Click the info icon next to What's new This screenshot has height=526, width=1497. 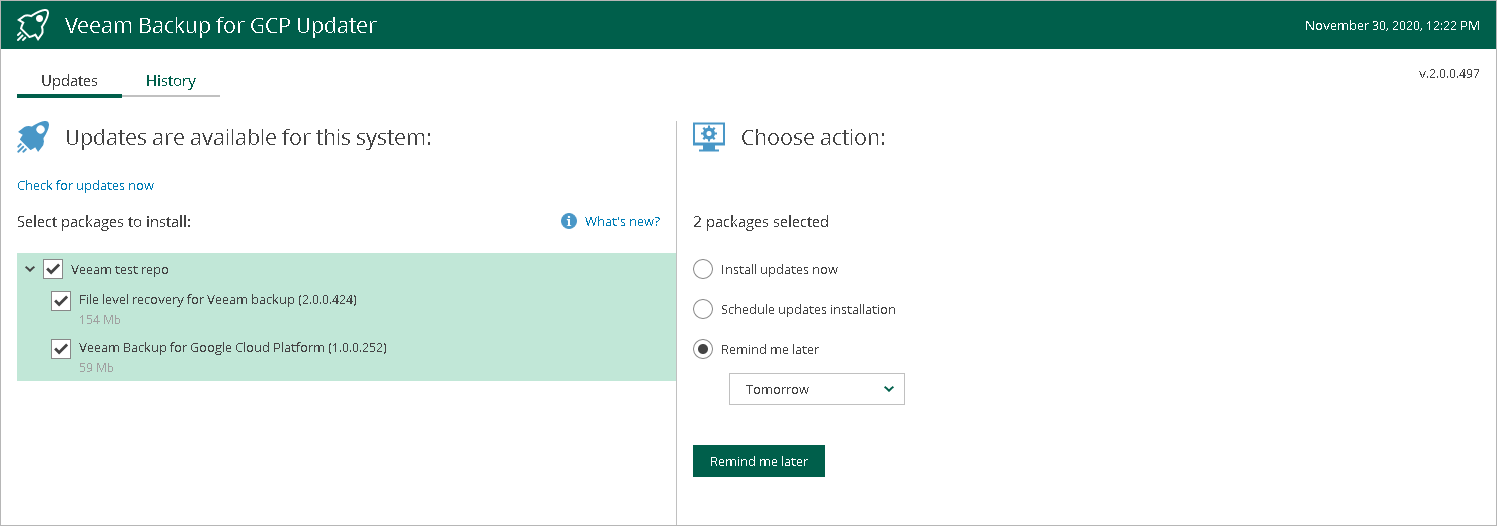pos(569,221)
